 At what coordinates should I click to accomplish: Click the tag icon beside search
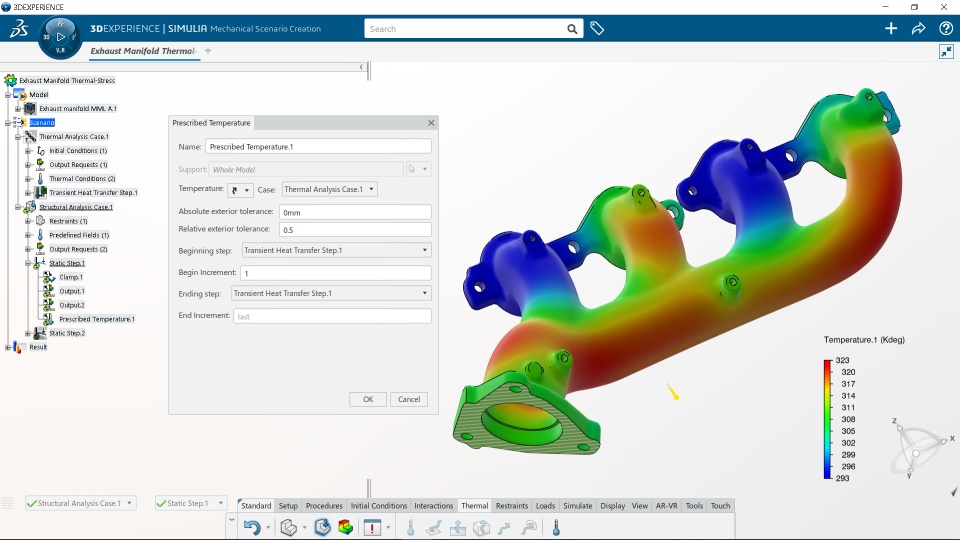(x=597, y=28)
